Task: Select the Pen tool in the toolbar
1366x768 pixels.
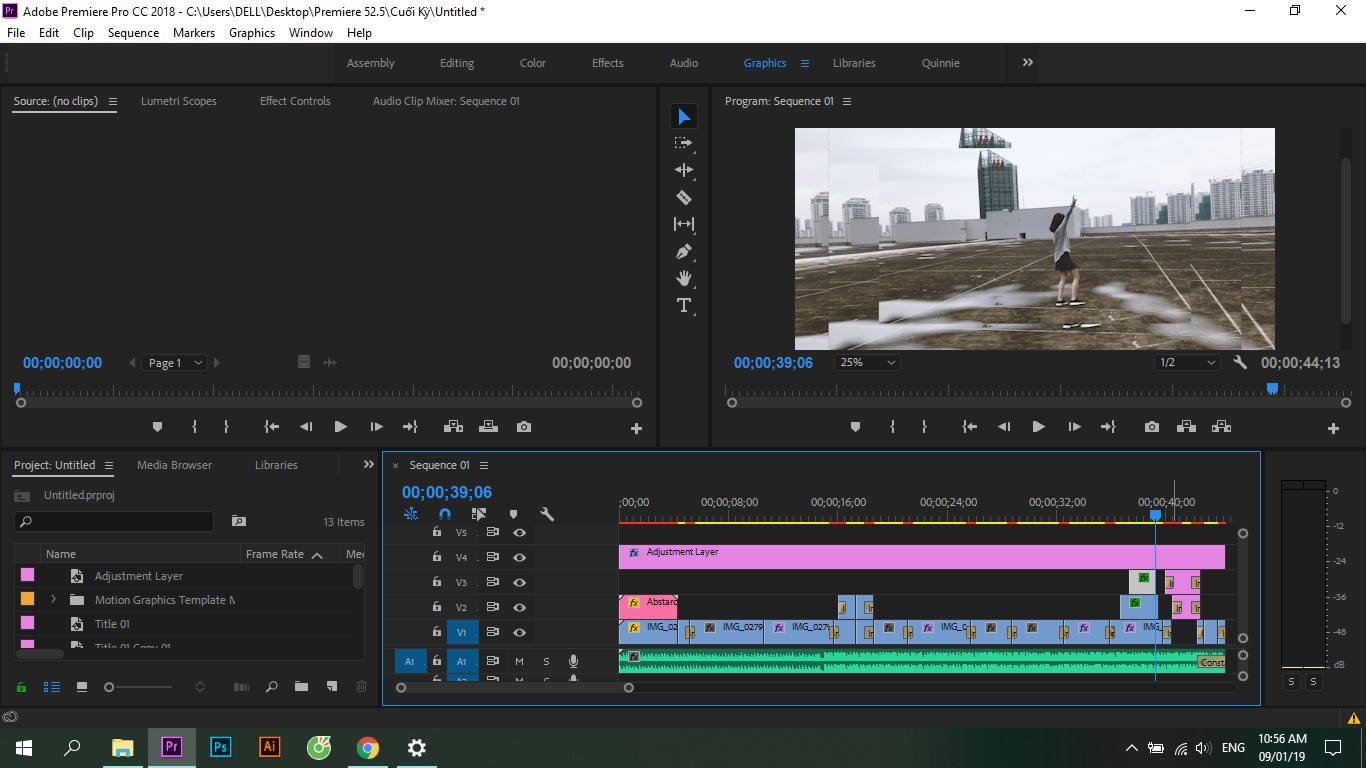Action: [x=684, y=252]
